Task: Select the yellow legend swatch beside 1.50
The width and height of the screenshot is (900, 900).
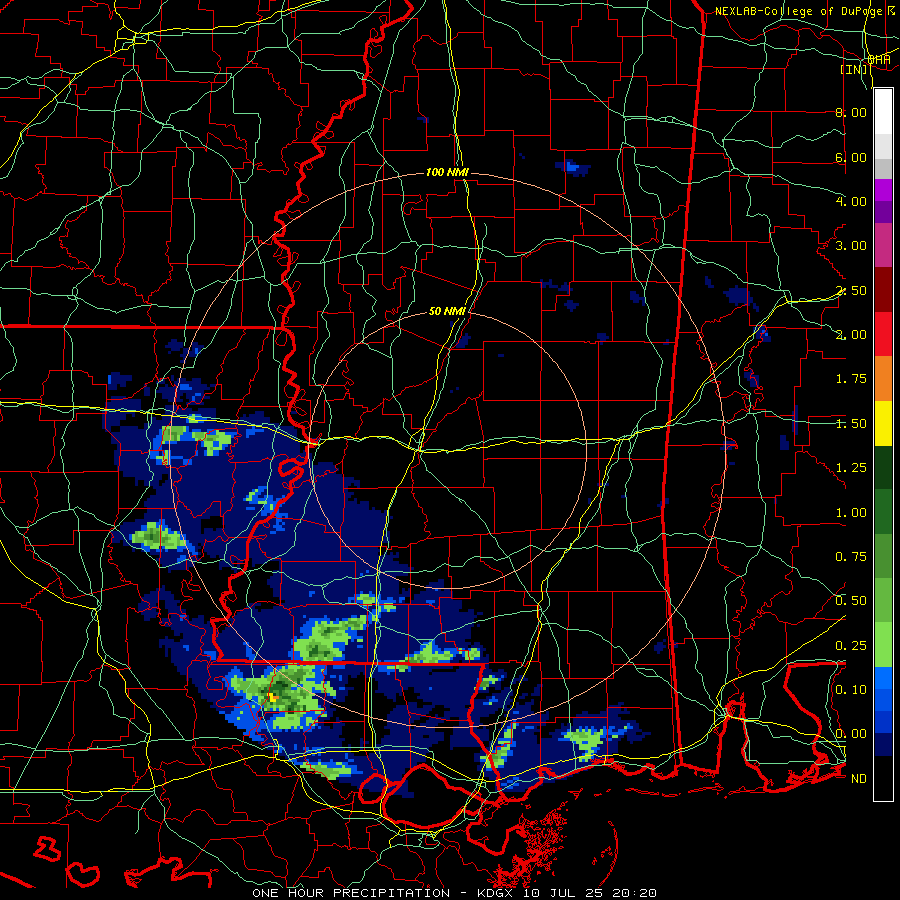Action: coord(883,423)
